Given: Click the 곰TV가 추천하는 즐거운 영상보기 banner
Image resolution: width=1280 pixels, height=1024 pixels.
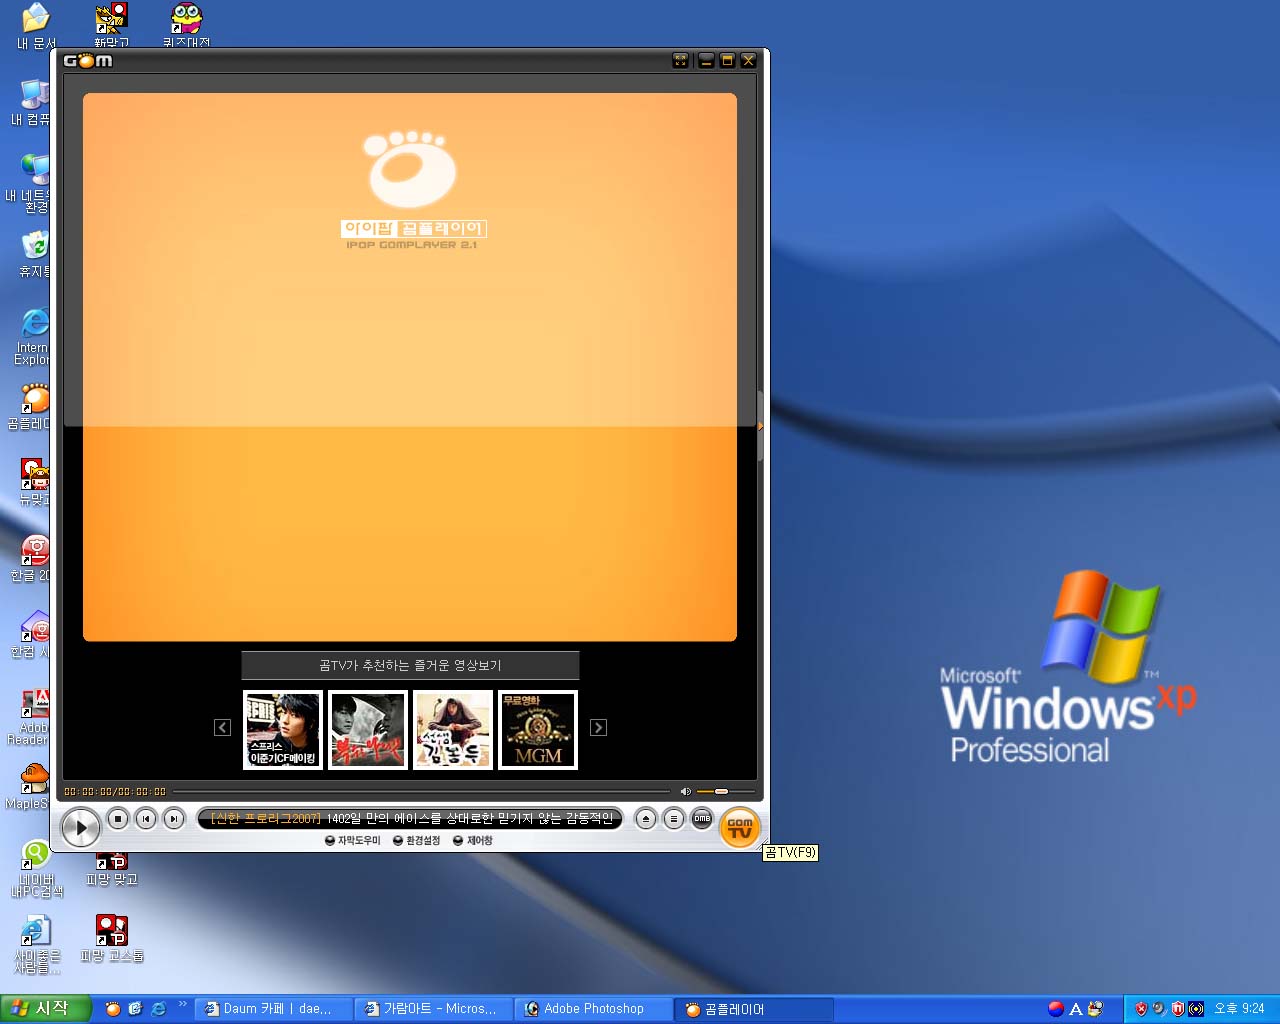Looking at the screenshot, I should coord(410,665).
